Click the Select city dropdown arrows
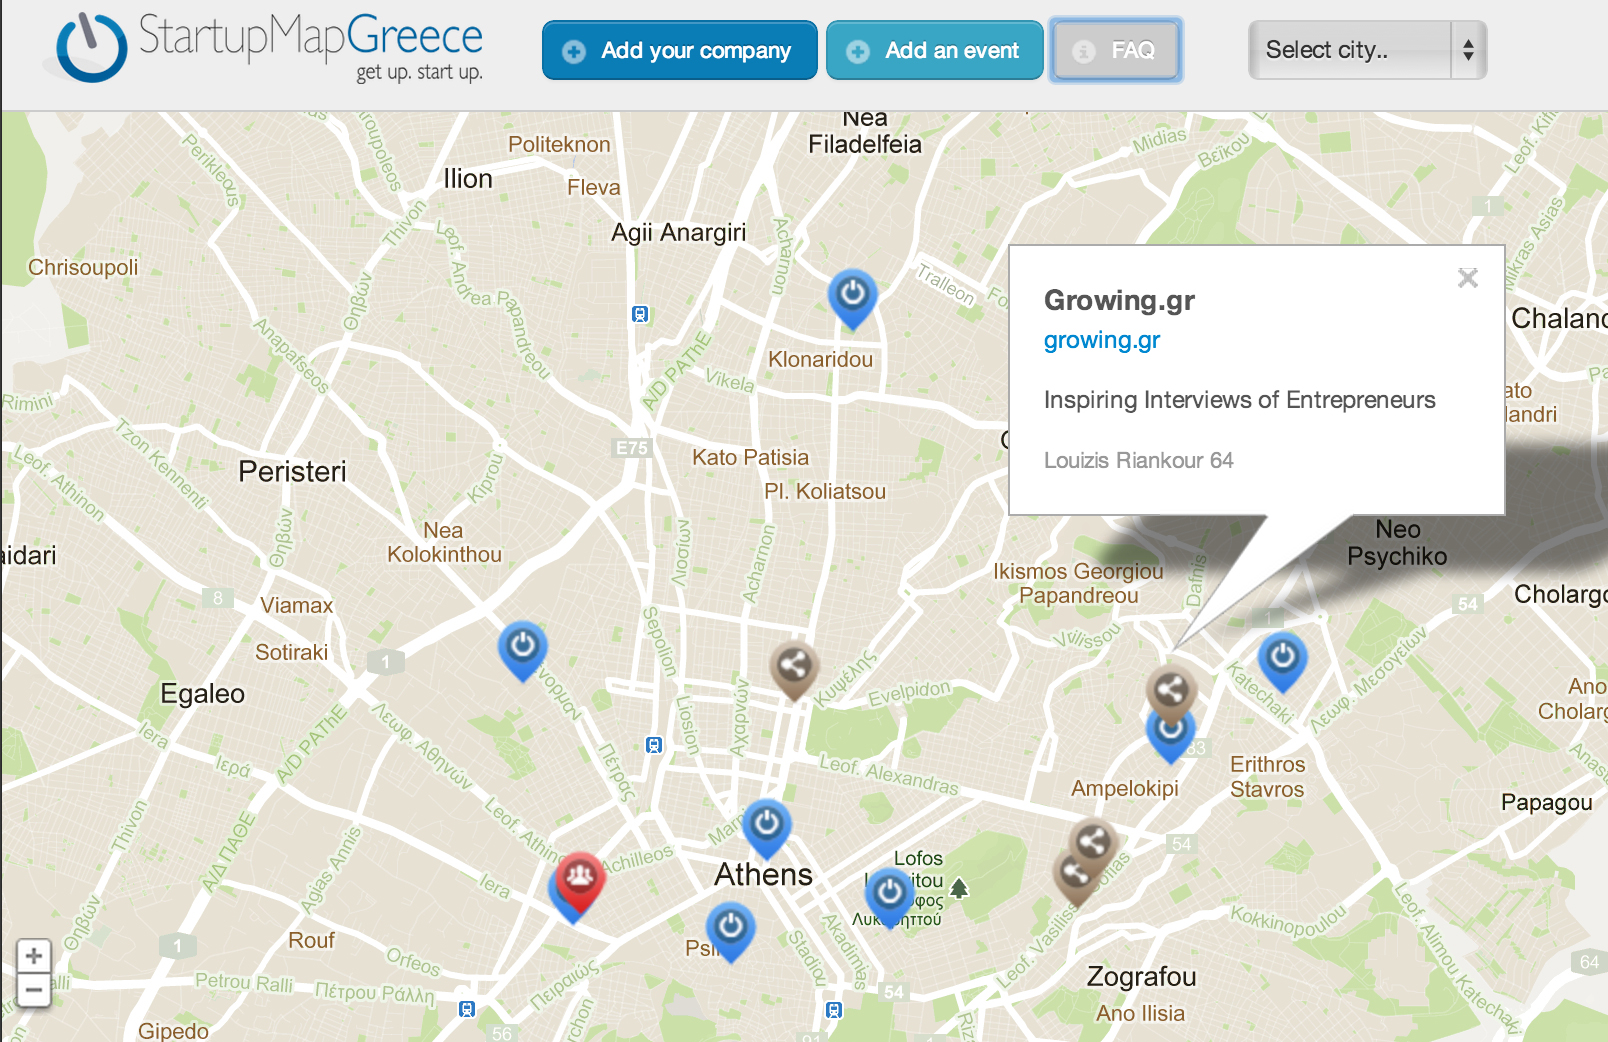This screenshot has width=1608, height=1042. coord(1468,50)
